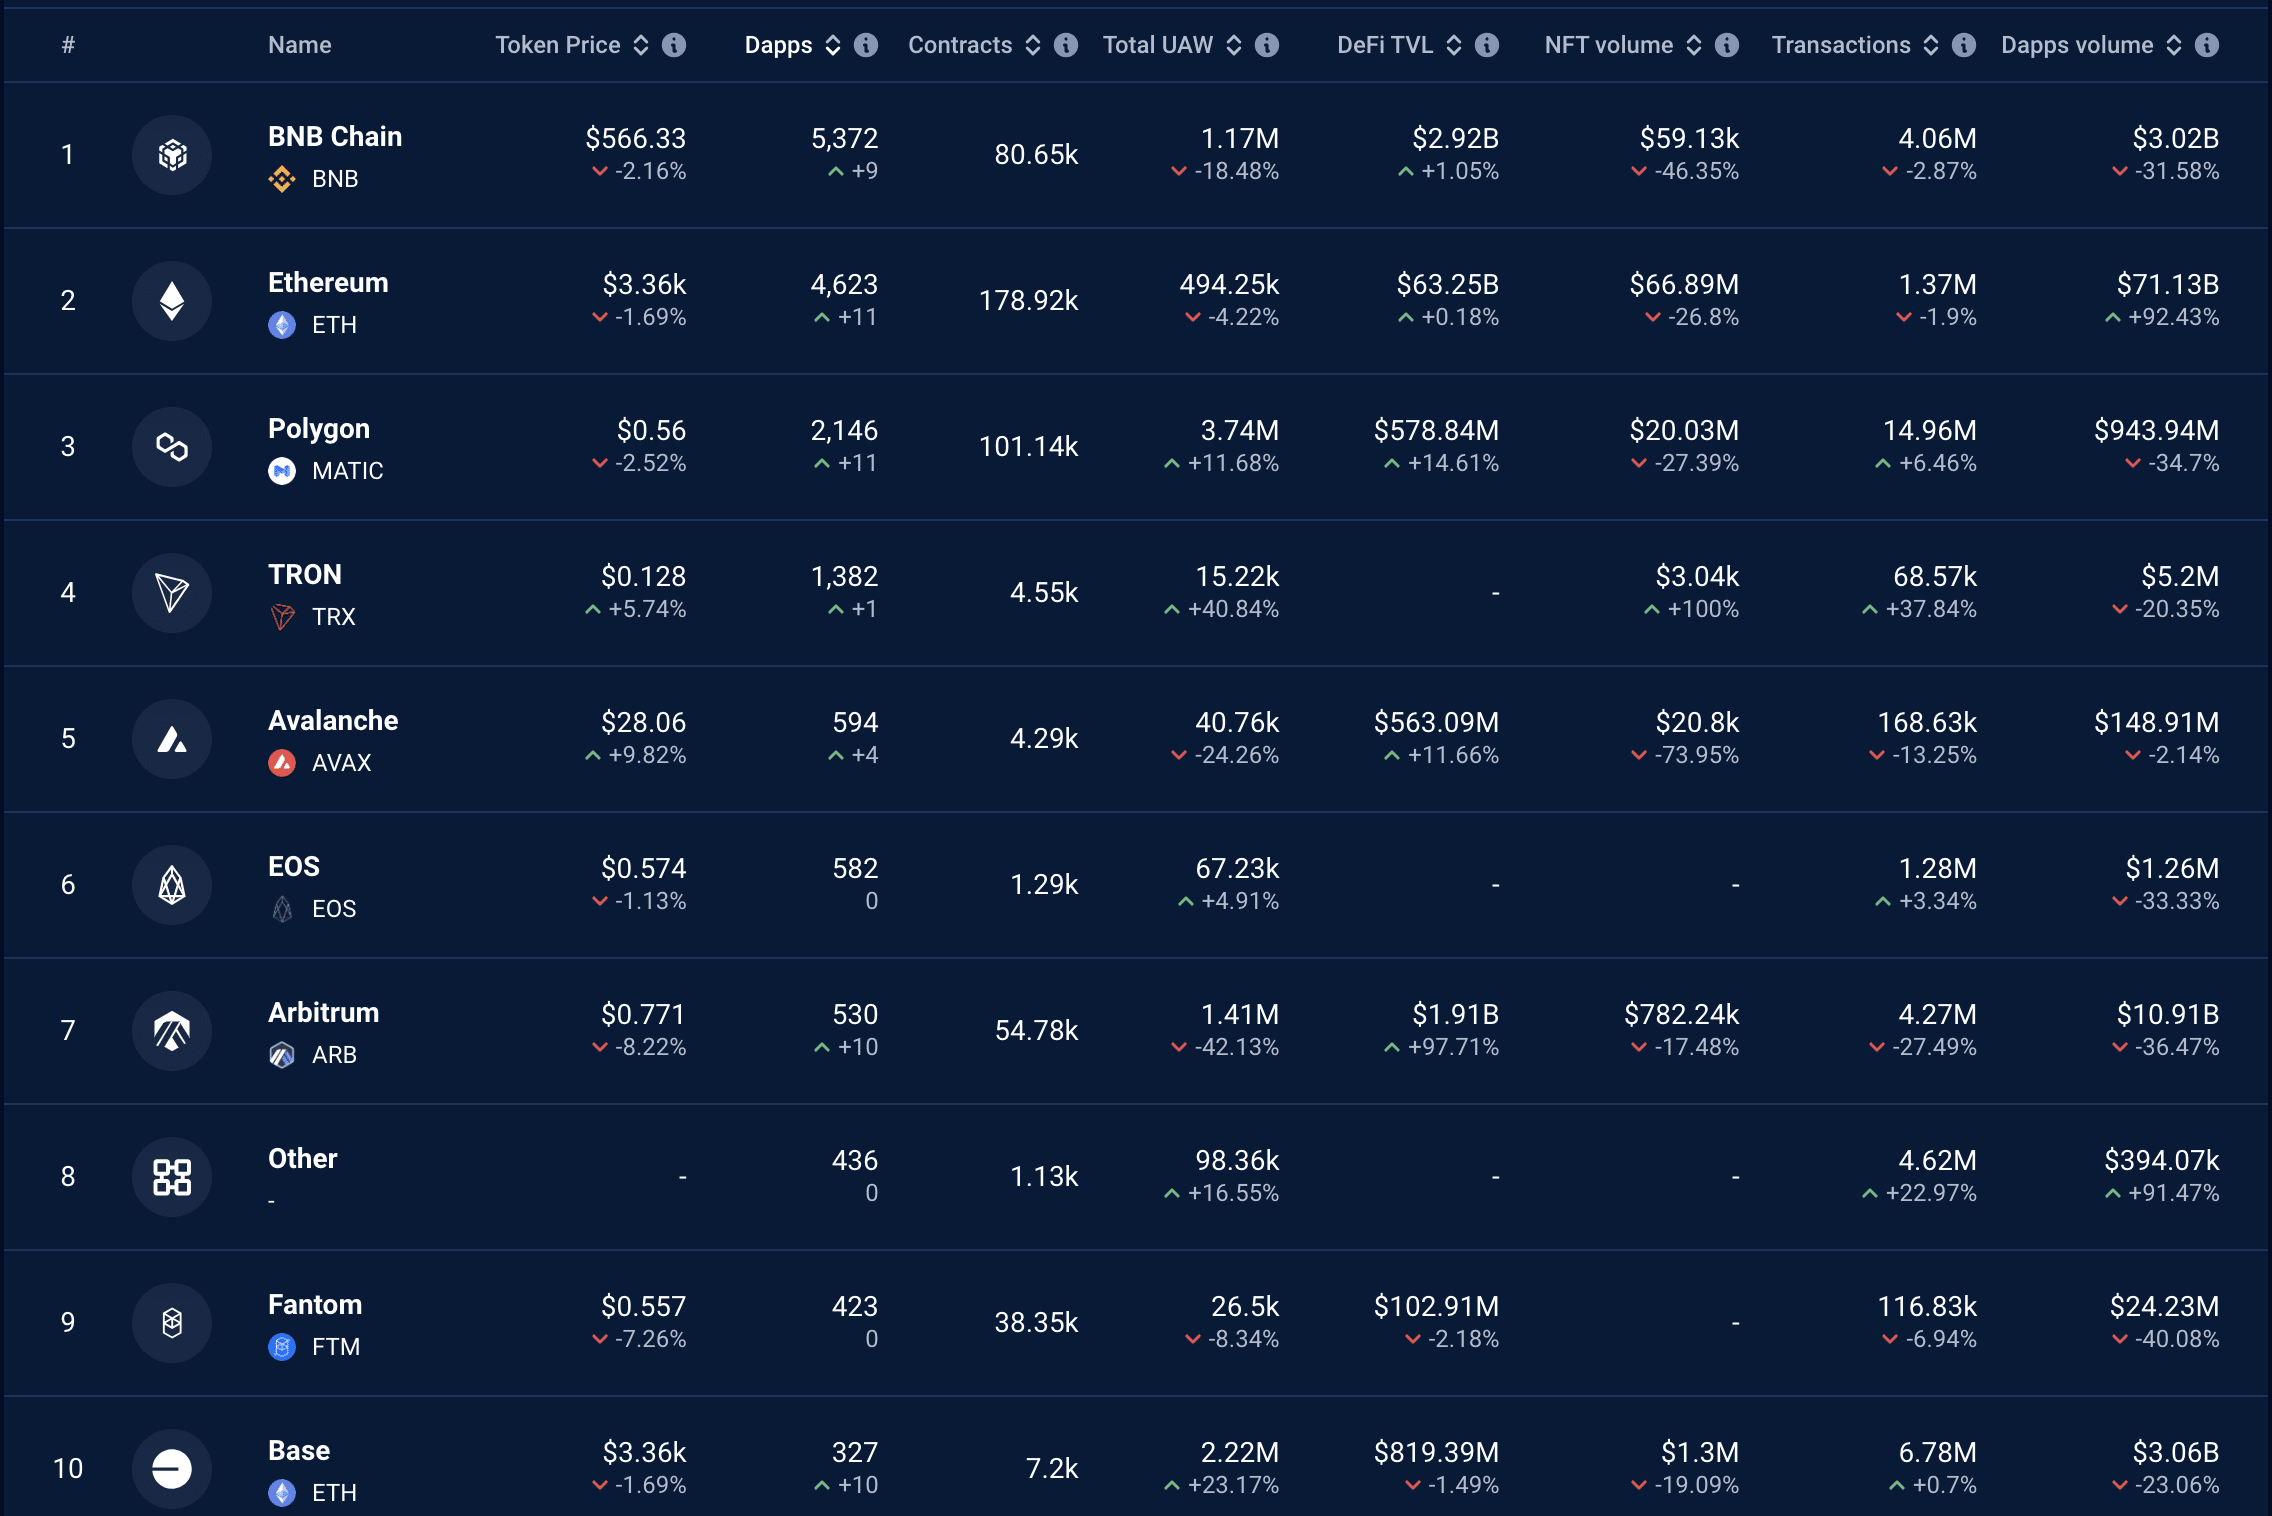
Task: Open the TRON name link
Action: [305, 575]
